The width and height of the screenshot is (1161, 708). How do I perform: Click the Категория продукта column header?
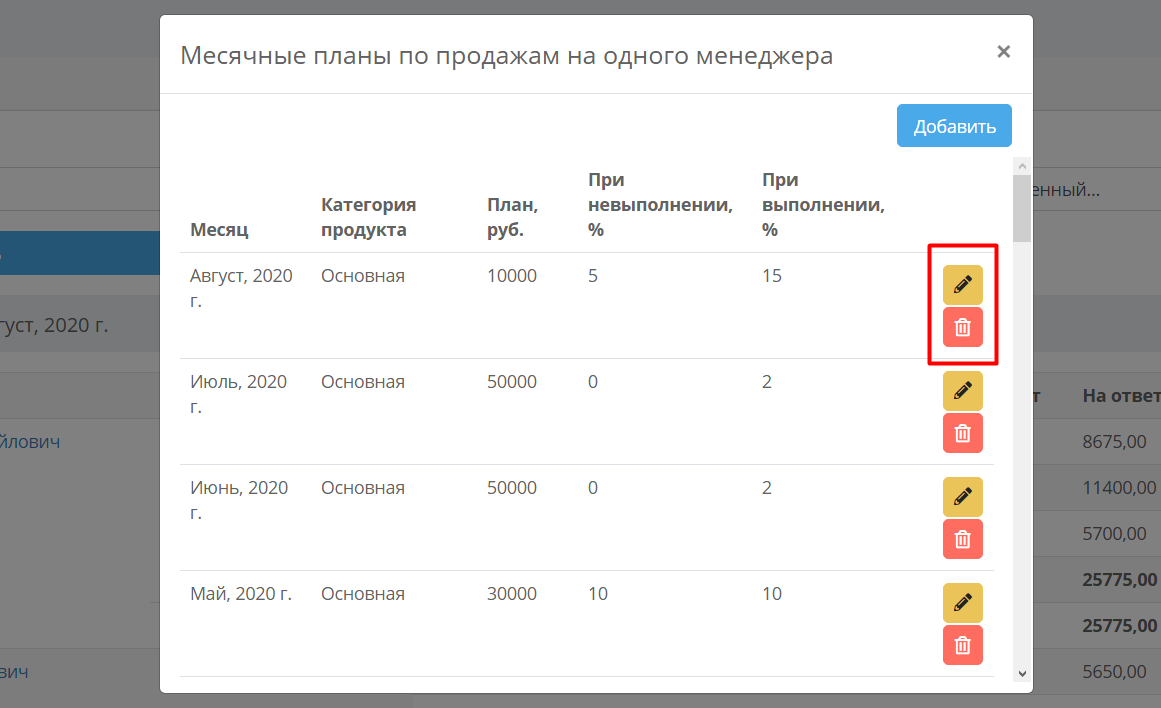pyautogui.click(x=368, y=217)
